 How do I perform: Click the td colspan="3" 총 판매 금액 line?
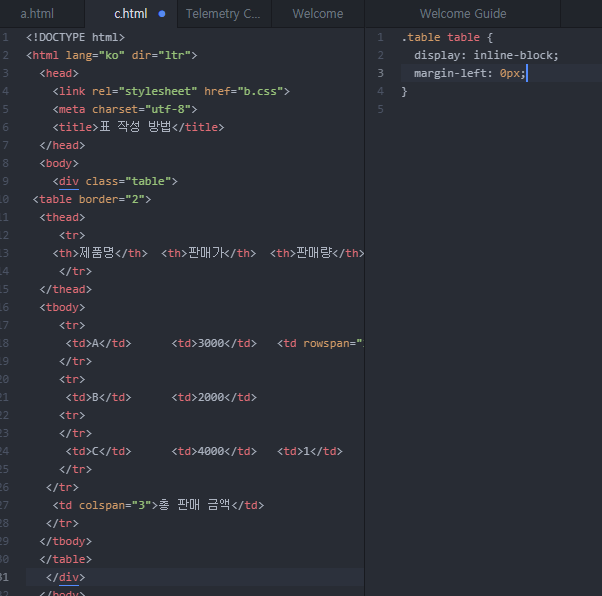[158, 505]
